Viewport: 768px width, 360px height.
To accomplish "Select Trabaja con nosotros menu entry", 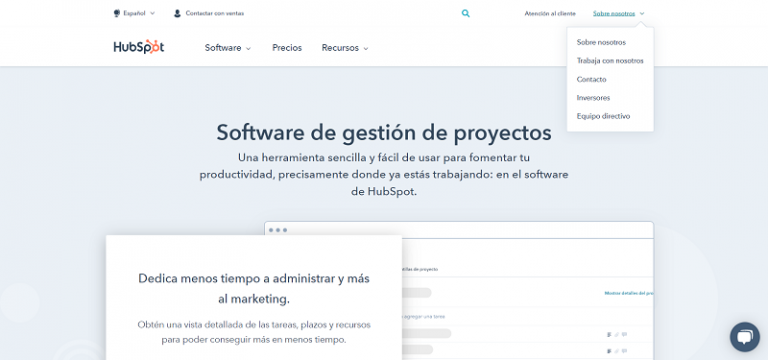I will click(610, 61).
